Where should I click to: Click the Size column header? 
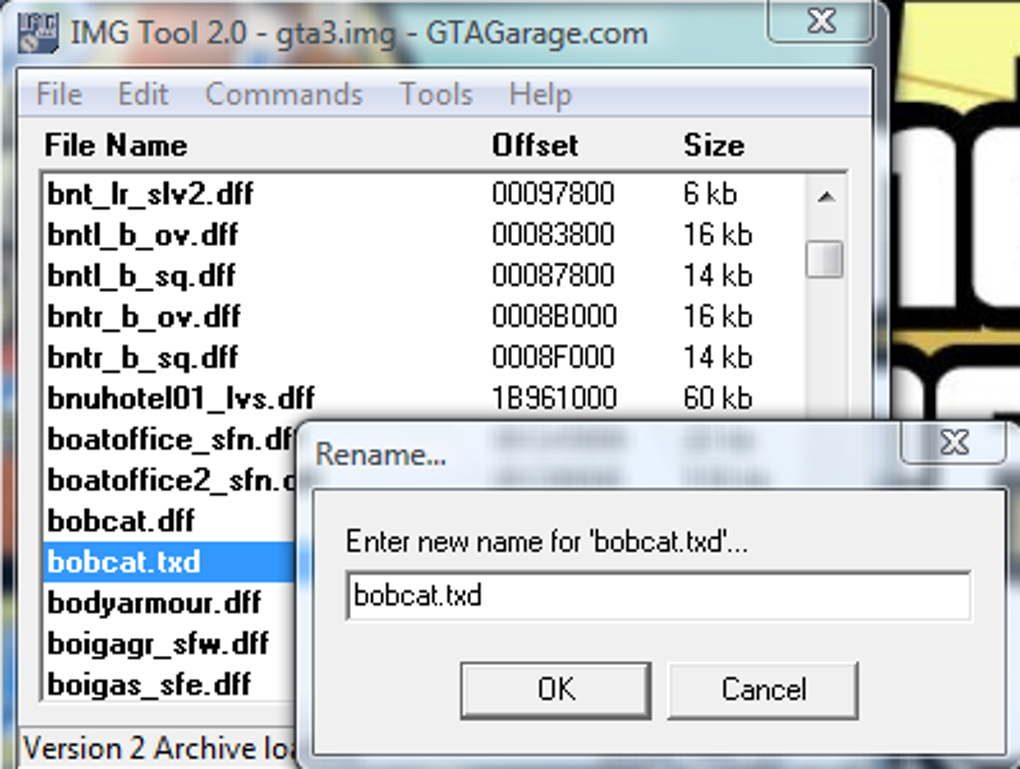(714, 145)
